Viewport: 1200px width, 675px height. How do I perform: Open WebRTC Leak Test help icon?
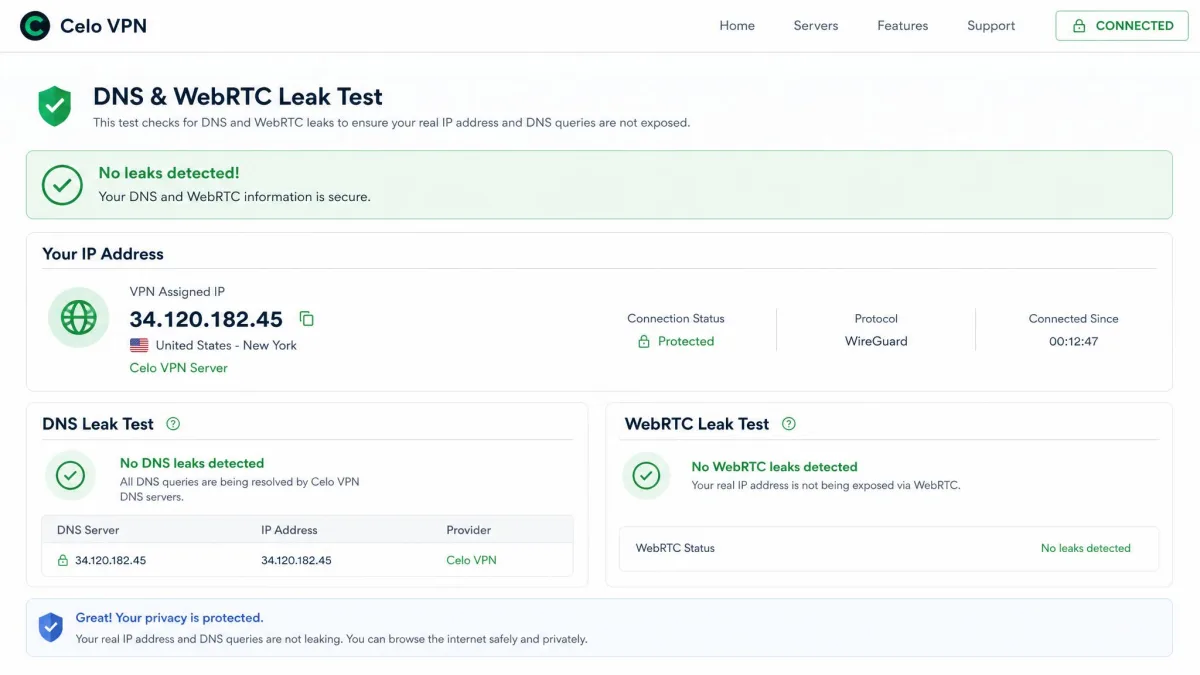coord(789,424)
